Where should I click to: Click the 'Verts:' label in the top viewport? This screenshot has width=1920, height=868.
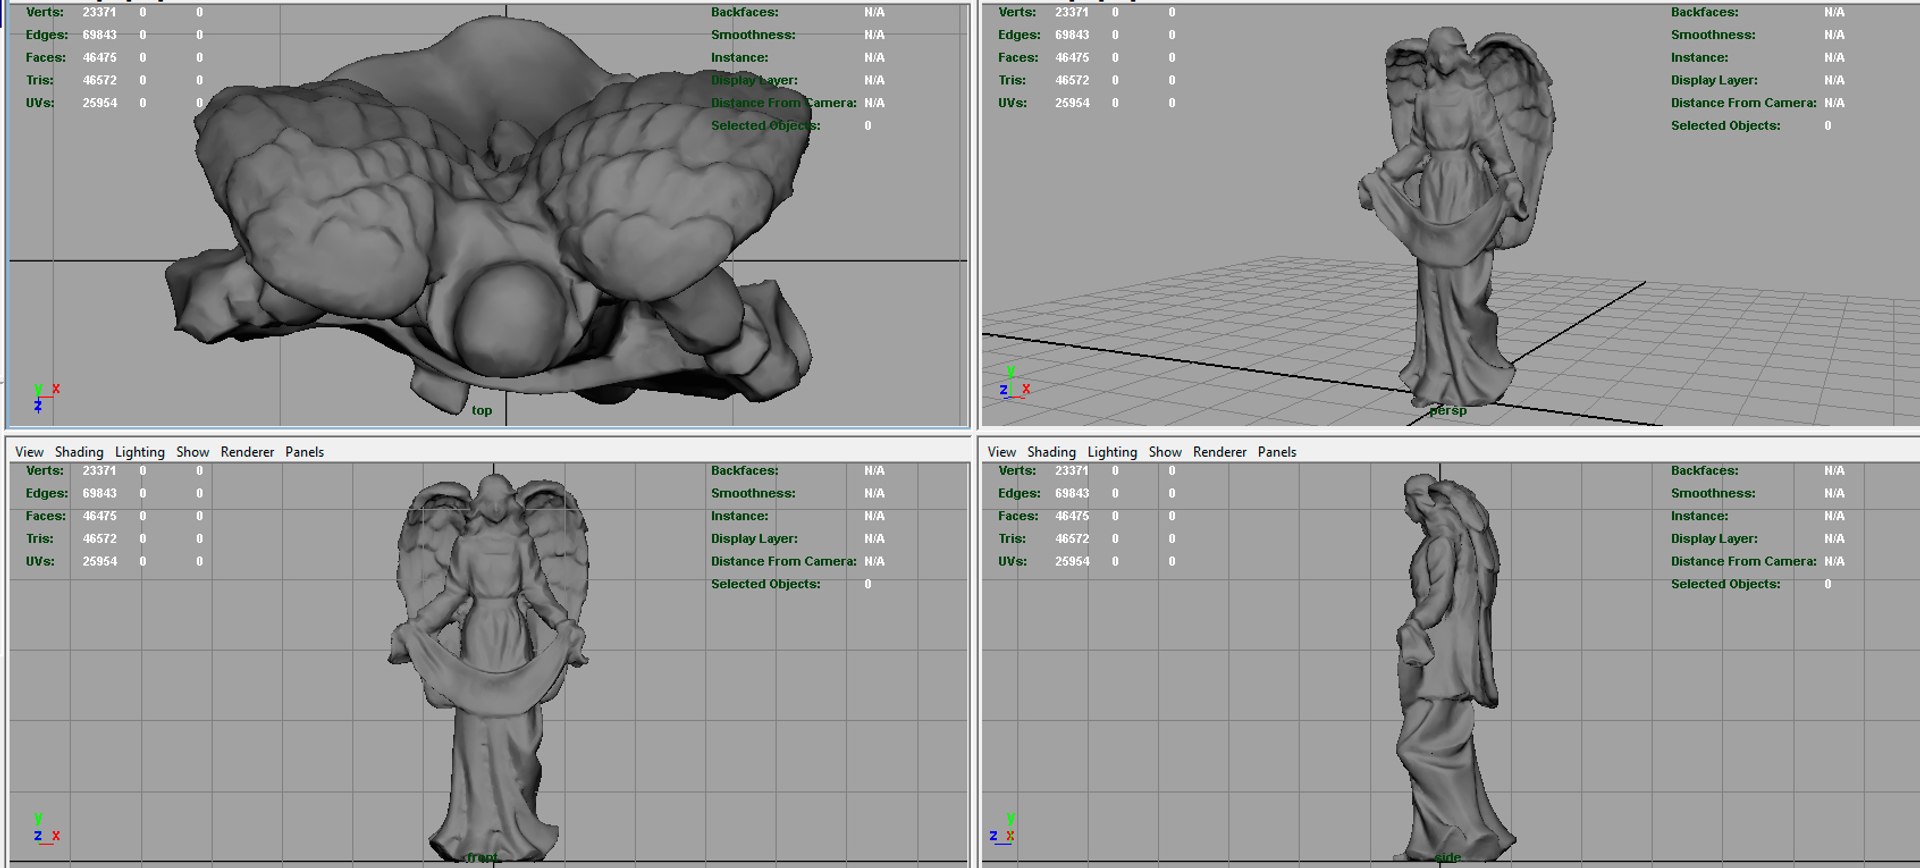click(44, 12)
